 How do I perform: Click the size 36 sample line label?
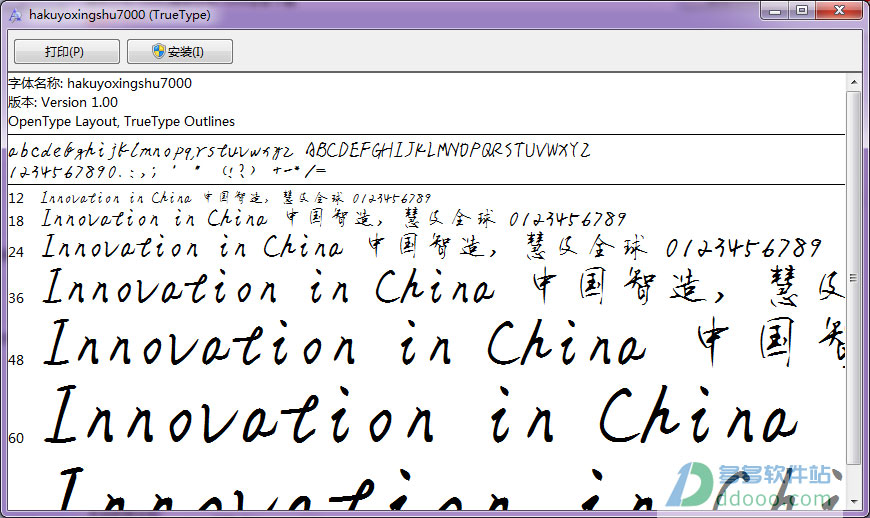point(16,298)
